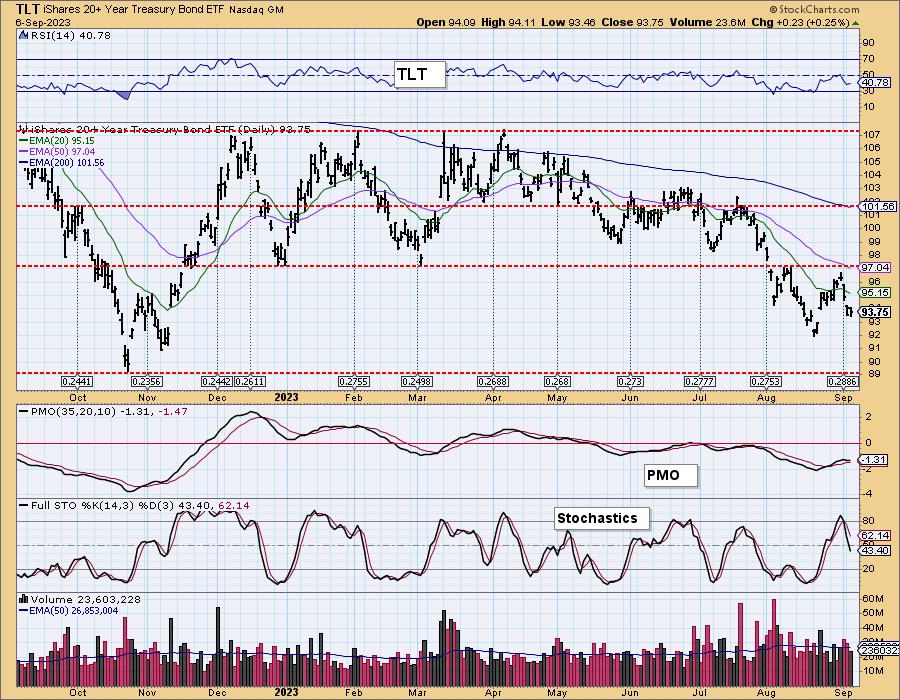Click the boxed 'PMO' annotation label
The width and height of the screenshot is (900, 700).
point(671,476)
